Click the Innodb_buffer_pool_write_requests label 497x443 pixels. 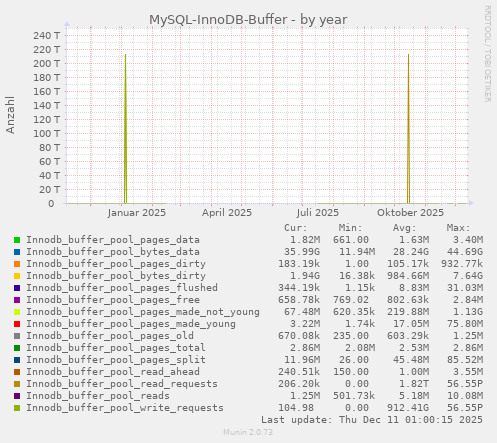tap(125, 408)
